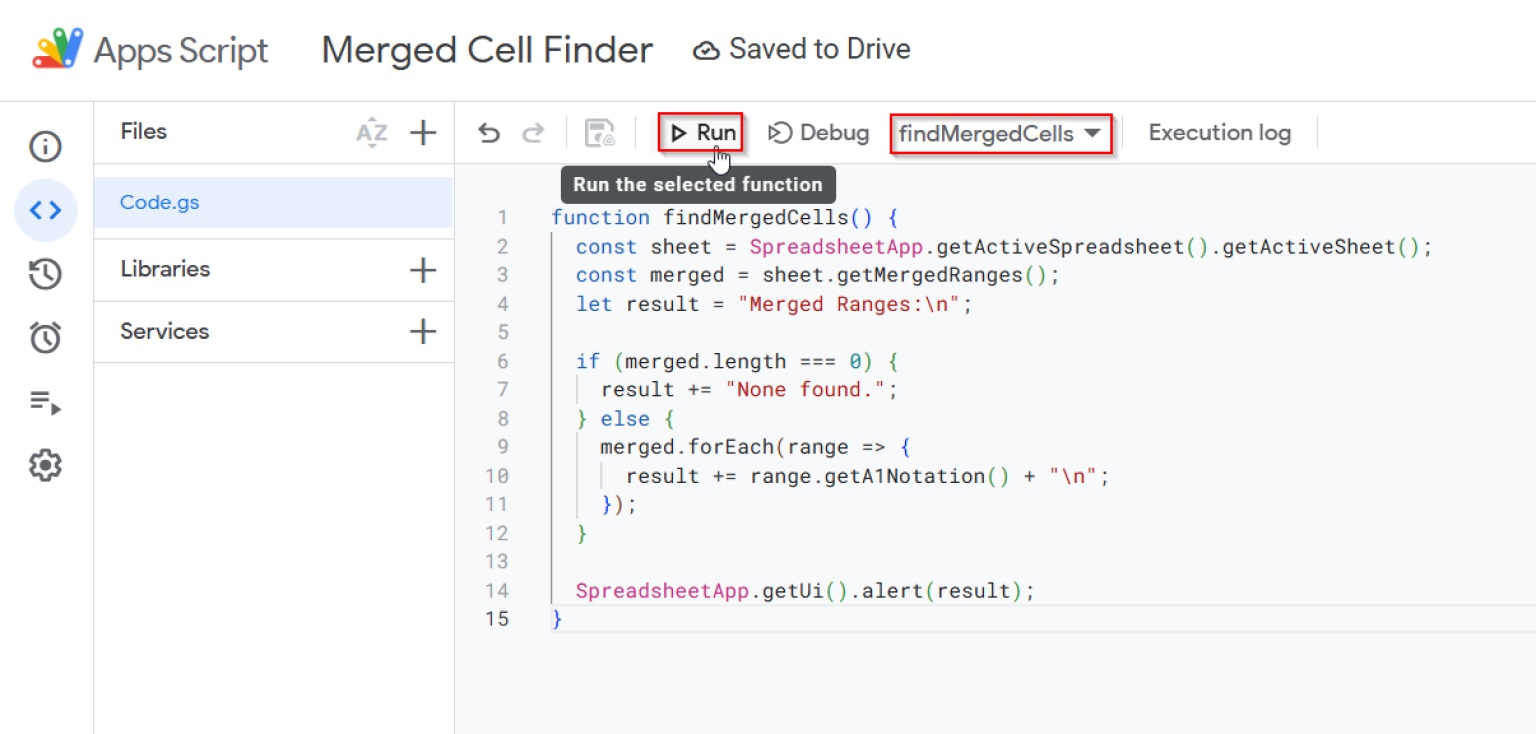Add a new Library
The width and height of the screenshot is (1536, 734).
[423, 269]
